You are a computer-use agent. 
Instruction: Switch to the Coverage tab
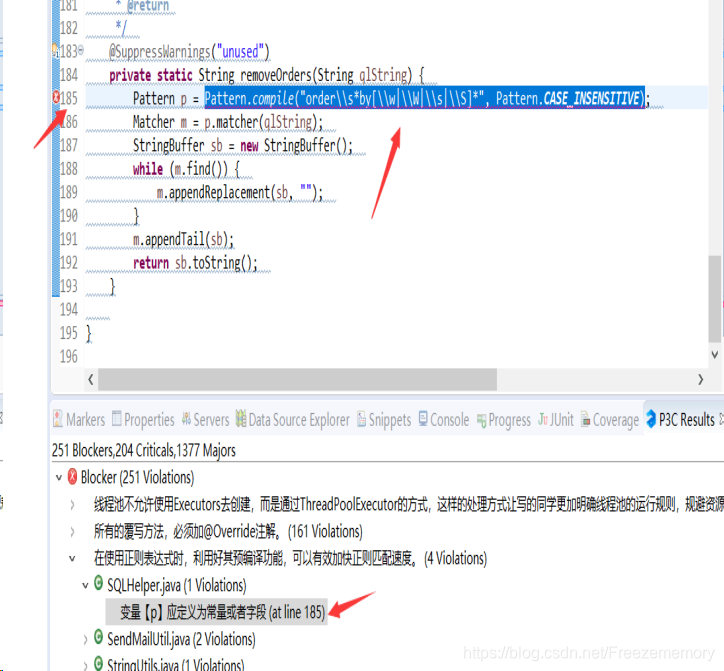(609, 420)
